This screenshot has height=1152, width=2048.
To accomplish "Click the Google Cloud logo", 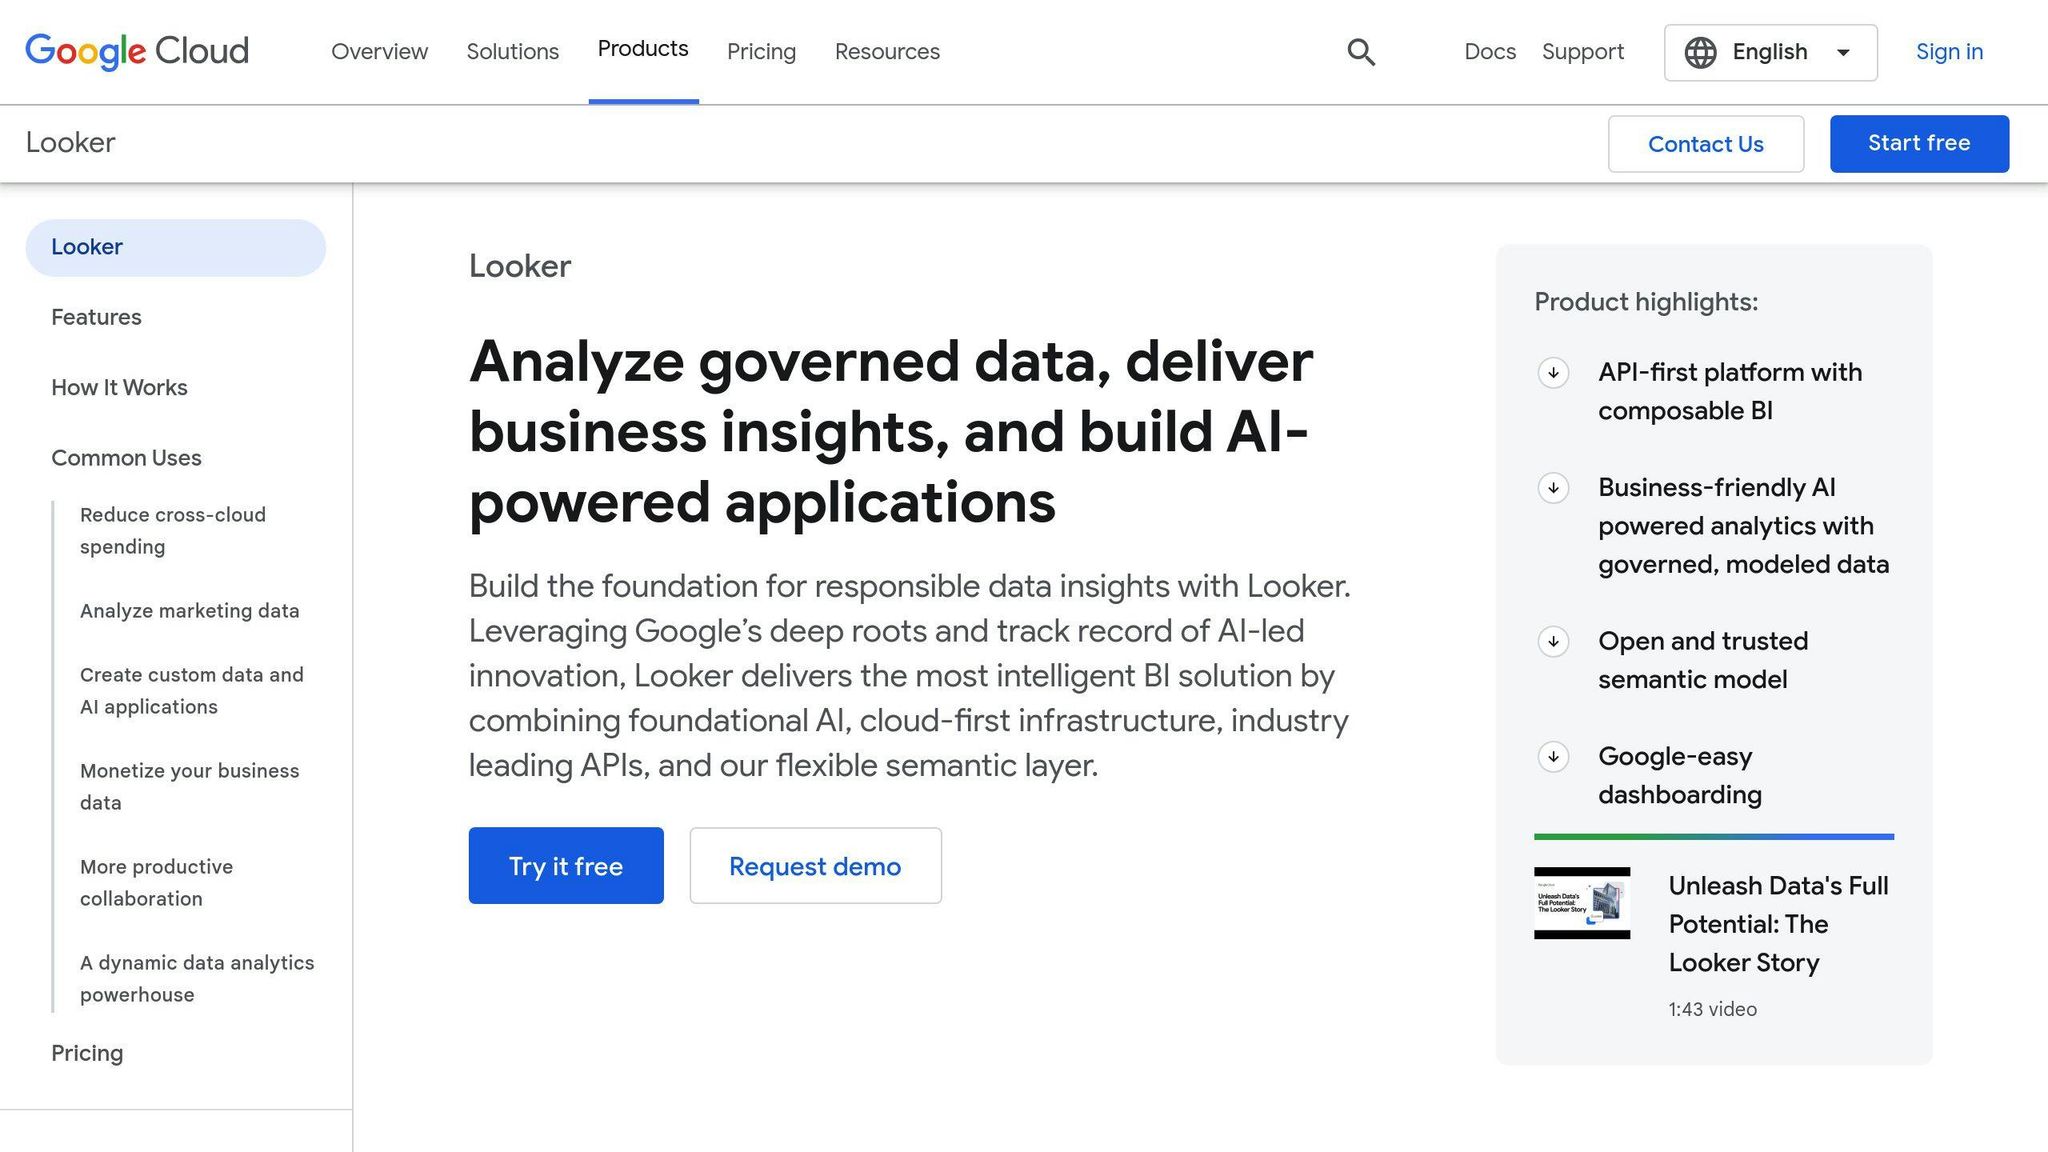I will click(x=137, y=51).
